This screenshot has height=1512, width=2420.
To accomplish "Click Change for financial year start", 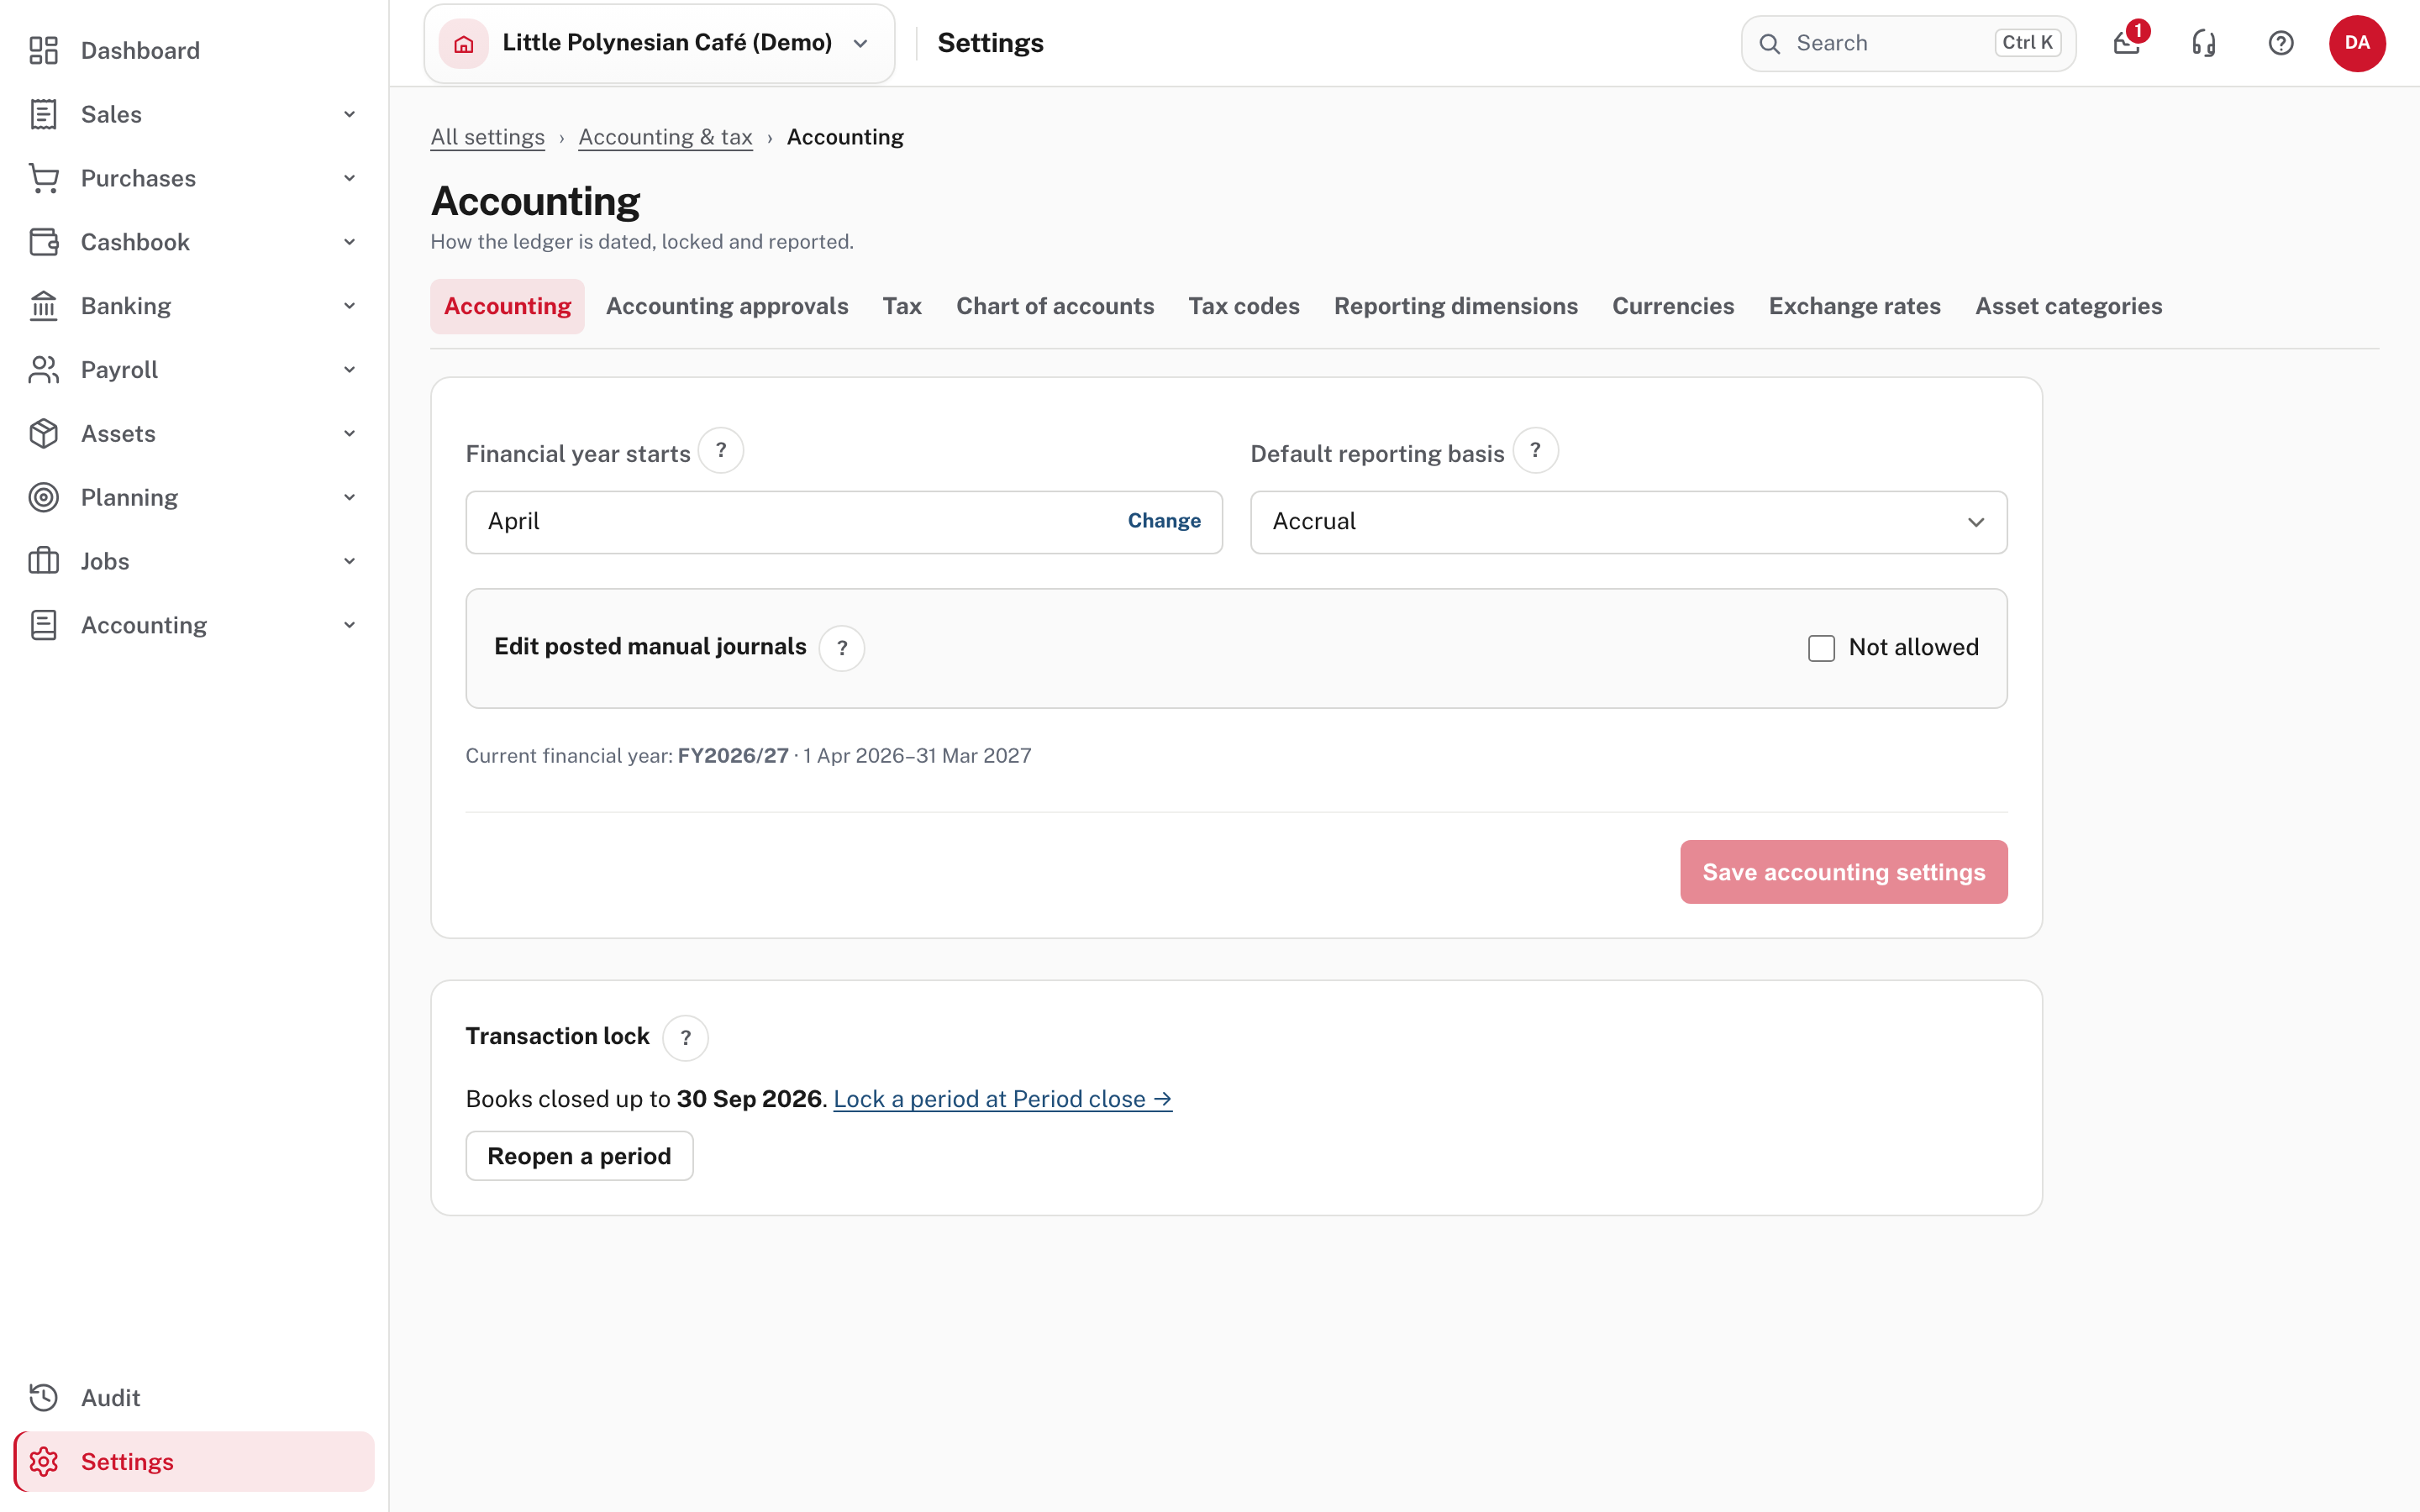I will click(x=1164, y=521).
